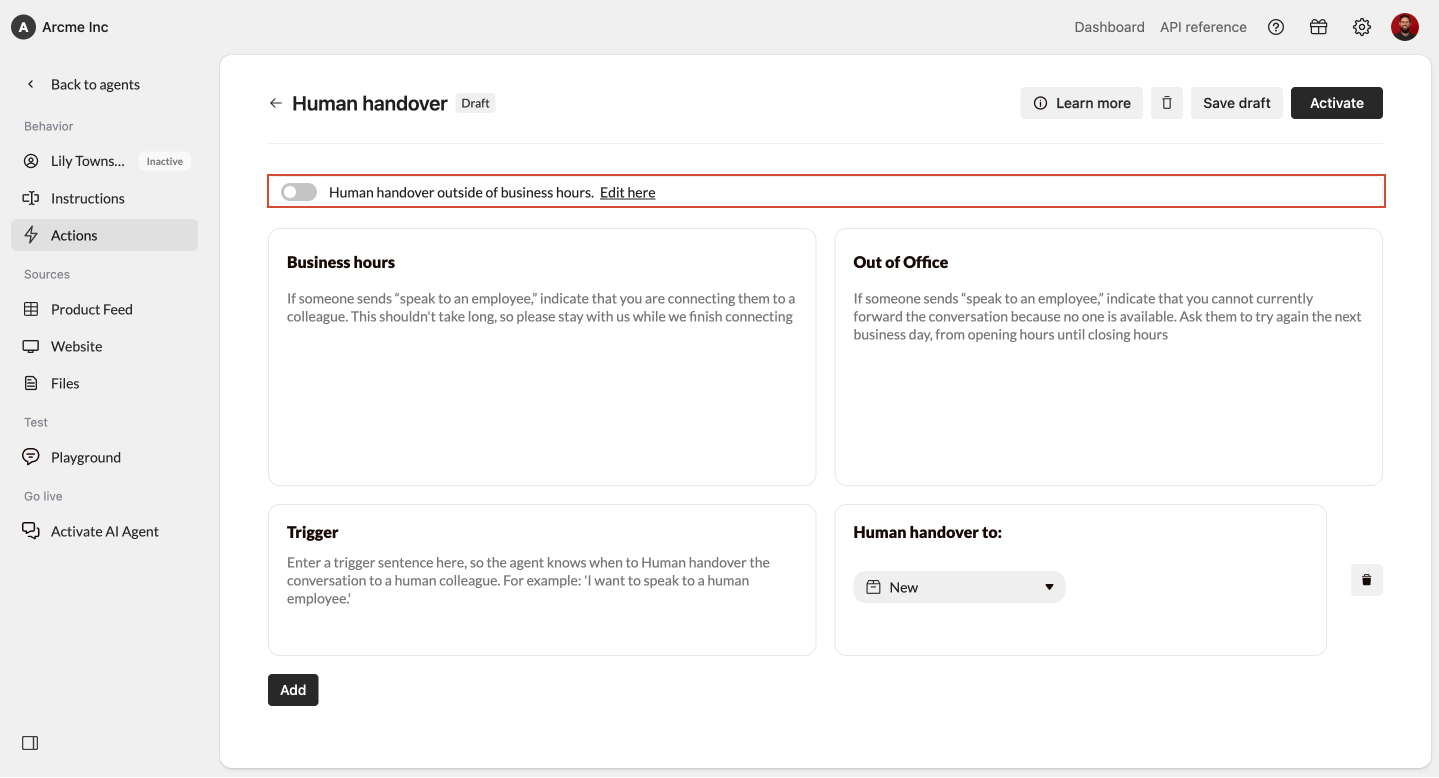Edit the Trigger sentence field
This screenshot has height=778, width=1439.
[x=542, y=580]
